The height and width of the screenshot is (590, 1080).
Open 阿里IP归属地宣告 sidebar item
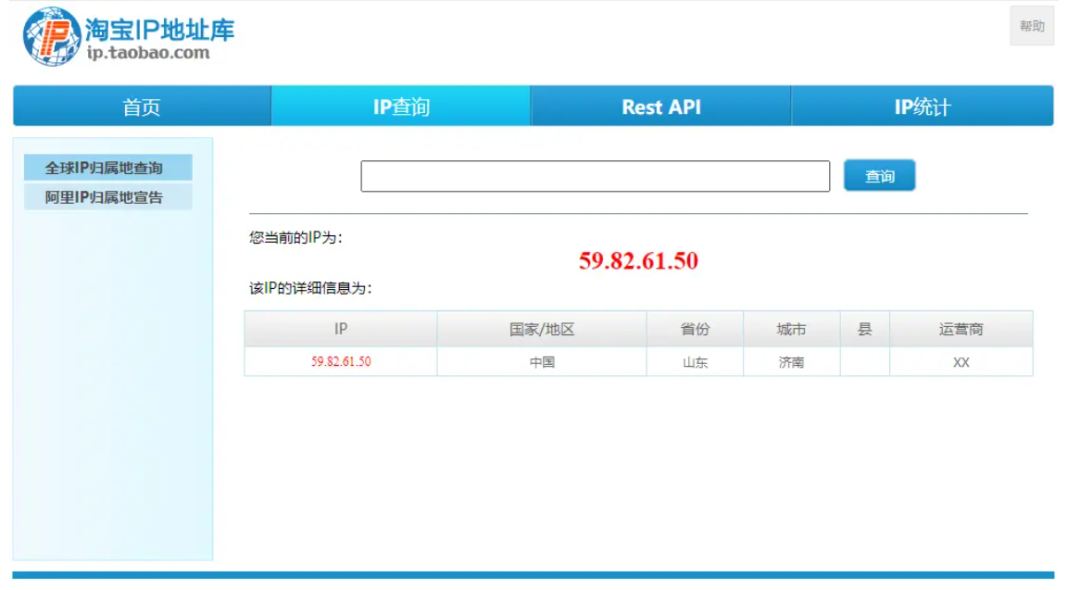[x=108, y=197]
